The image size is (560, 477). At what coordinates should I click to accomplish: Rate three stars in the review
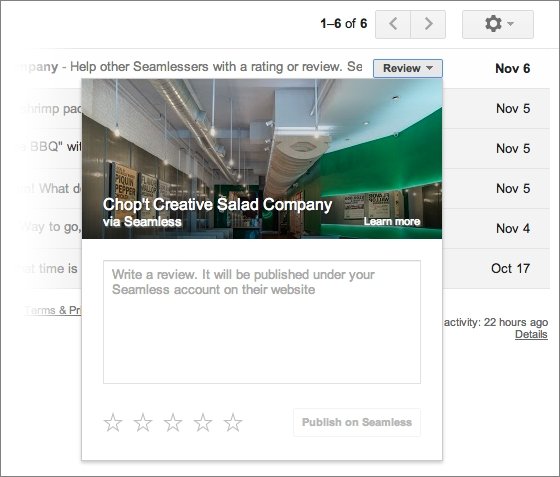click(x=173, y=422)
